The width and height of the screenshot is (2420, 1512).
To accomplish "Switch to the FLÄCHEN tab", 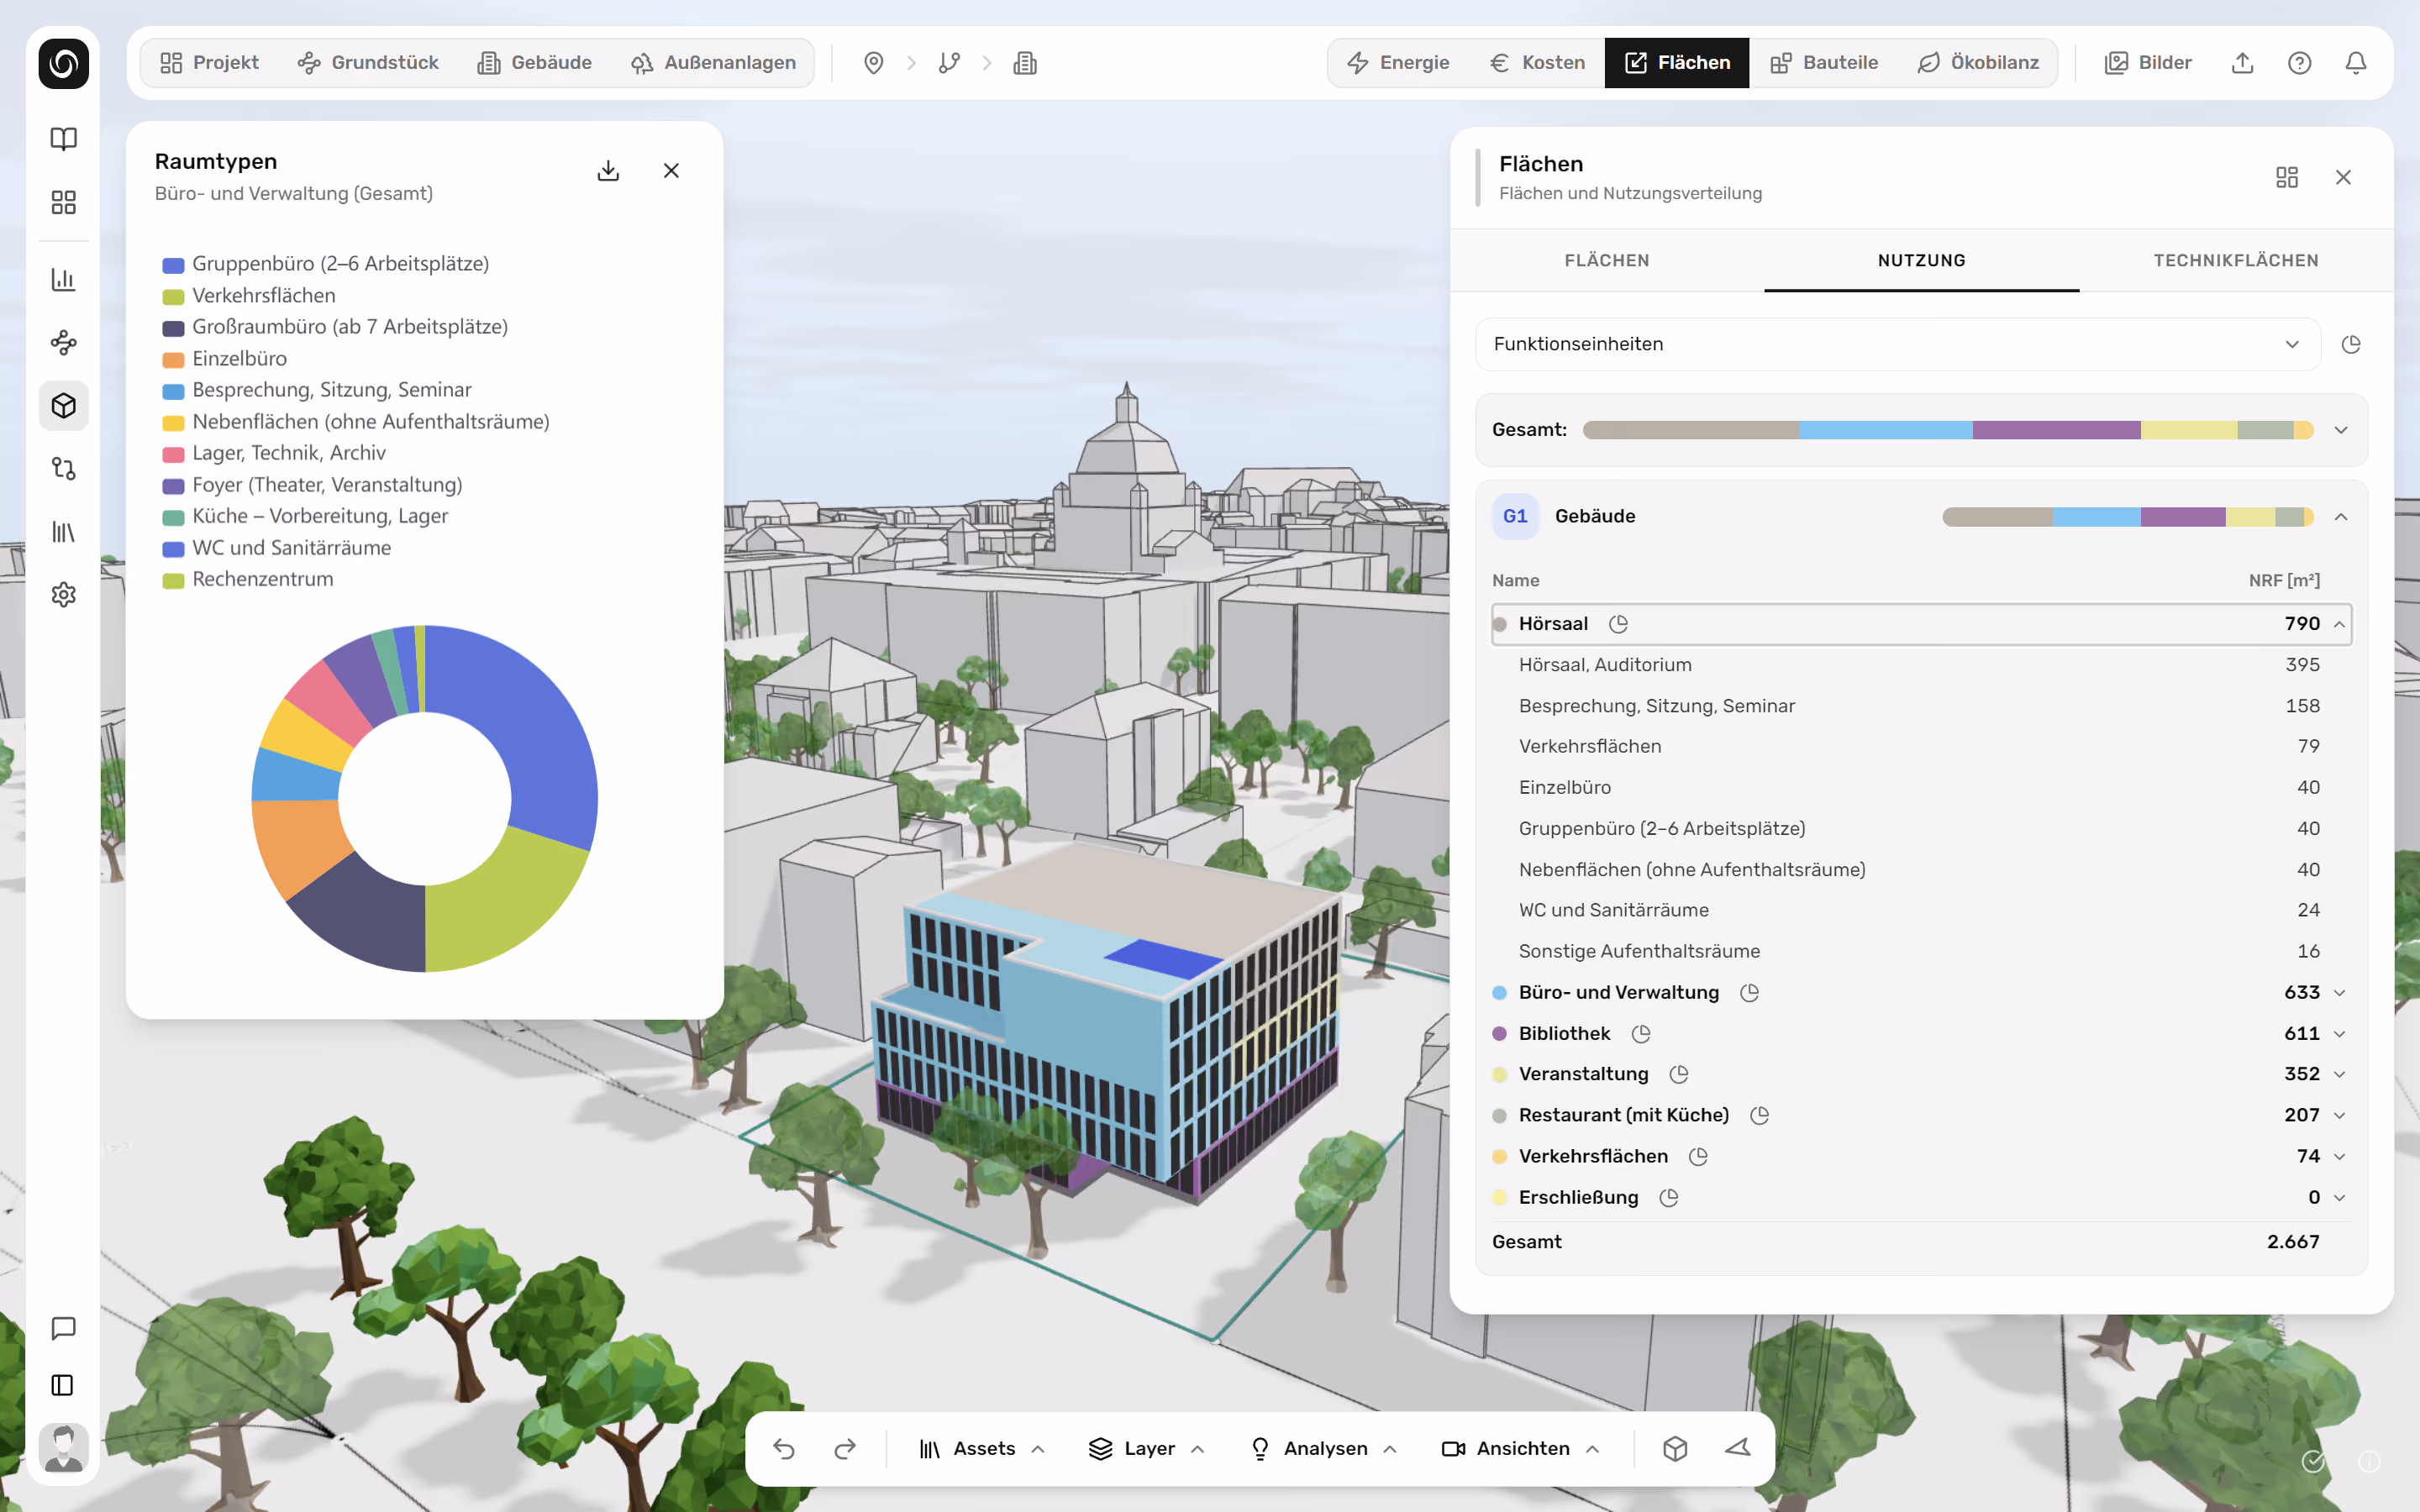I will (1607, 261).
